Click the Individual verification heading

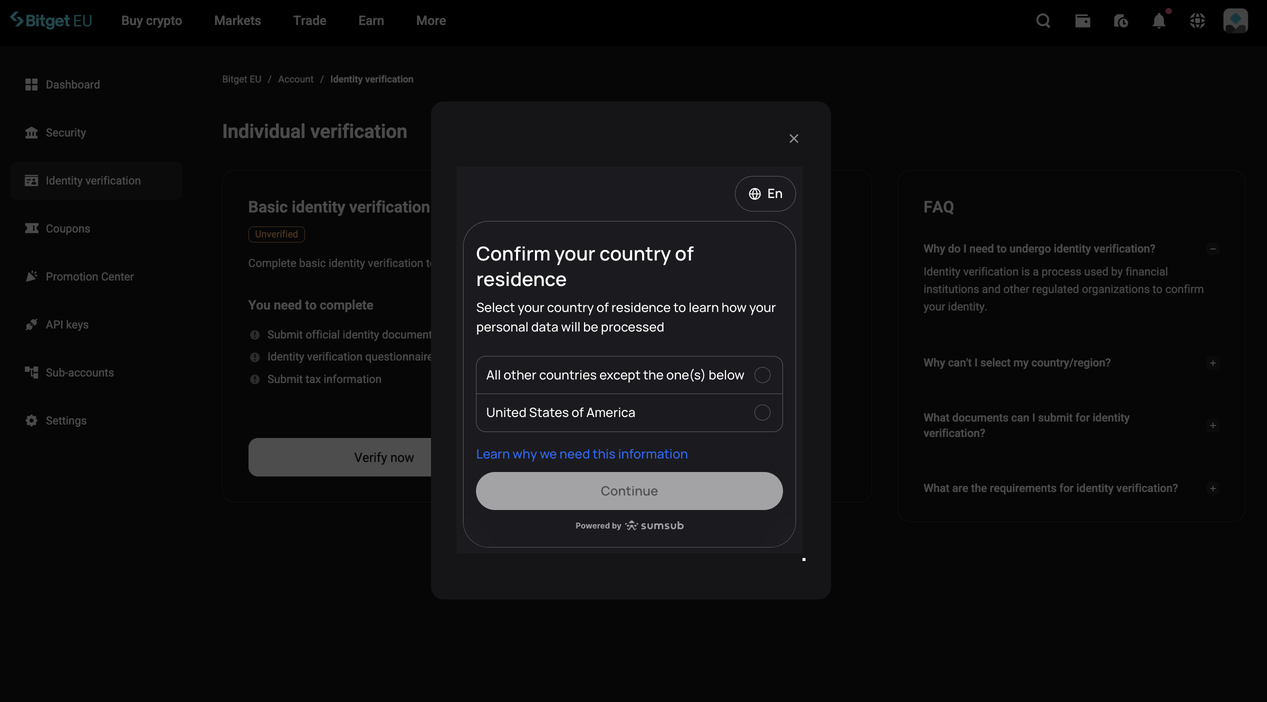(x=314, y=131)
